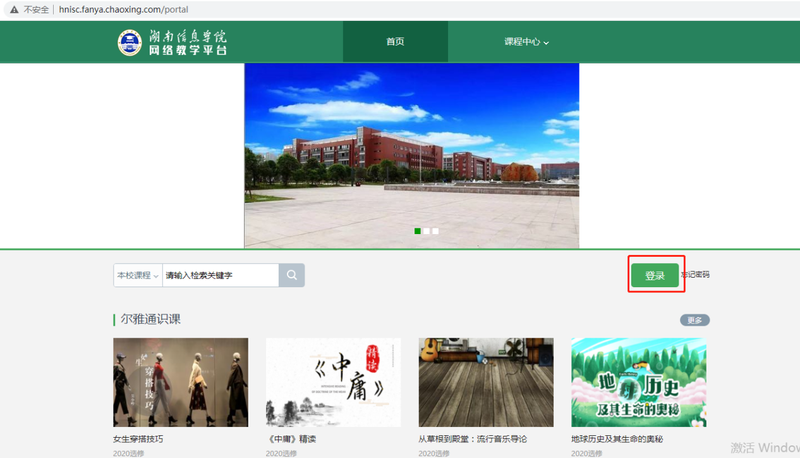The image size is (800, 458).
Task: Select the first green carousel dot
Action: [x=417, y=231]
